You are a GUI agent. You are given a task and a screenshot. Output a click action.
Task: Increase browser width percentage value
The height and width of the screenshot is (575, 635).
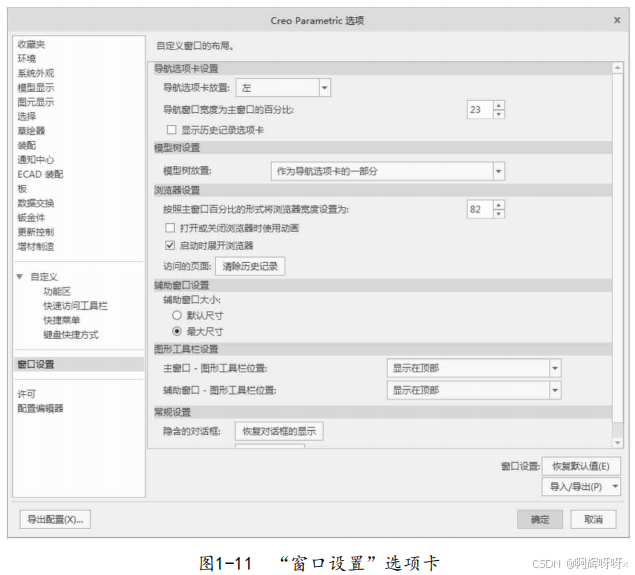[499, 205]
